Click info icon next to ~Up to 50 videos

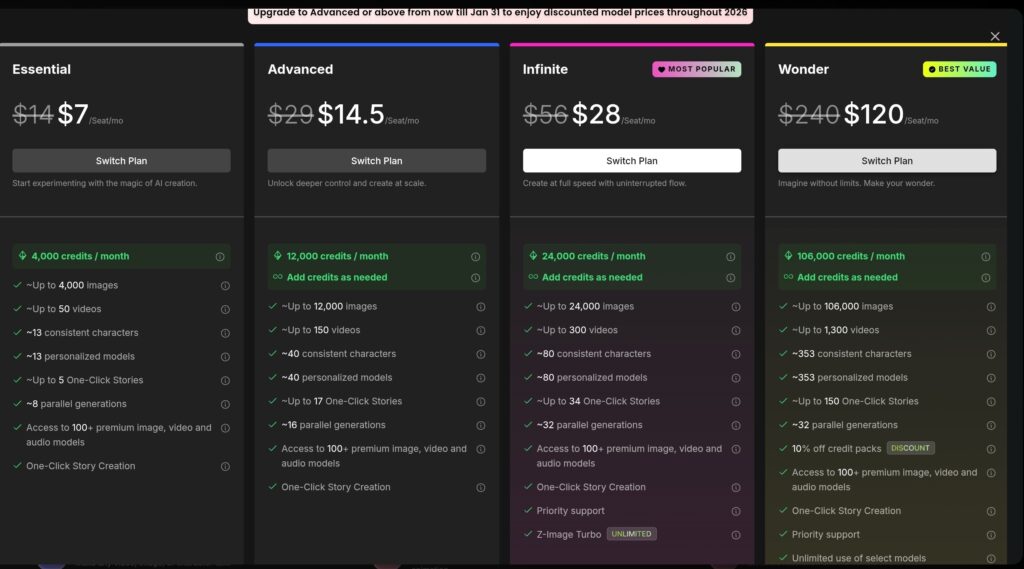point(225,309)
